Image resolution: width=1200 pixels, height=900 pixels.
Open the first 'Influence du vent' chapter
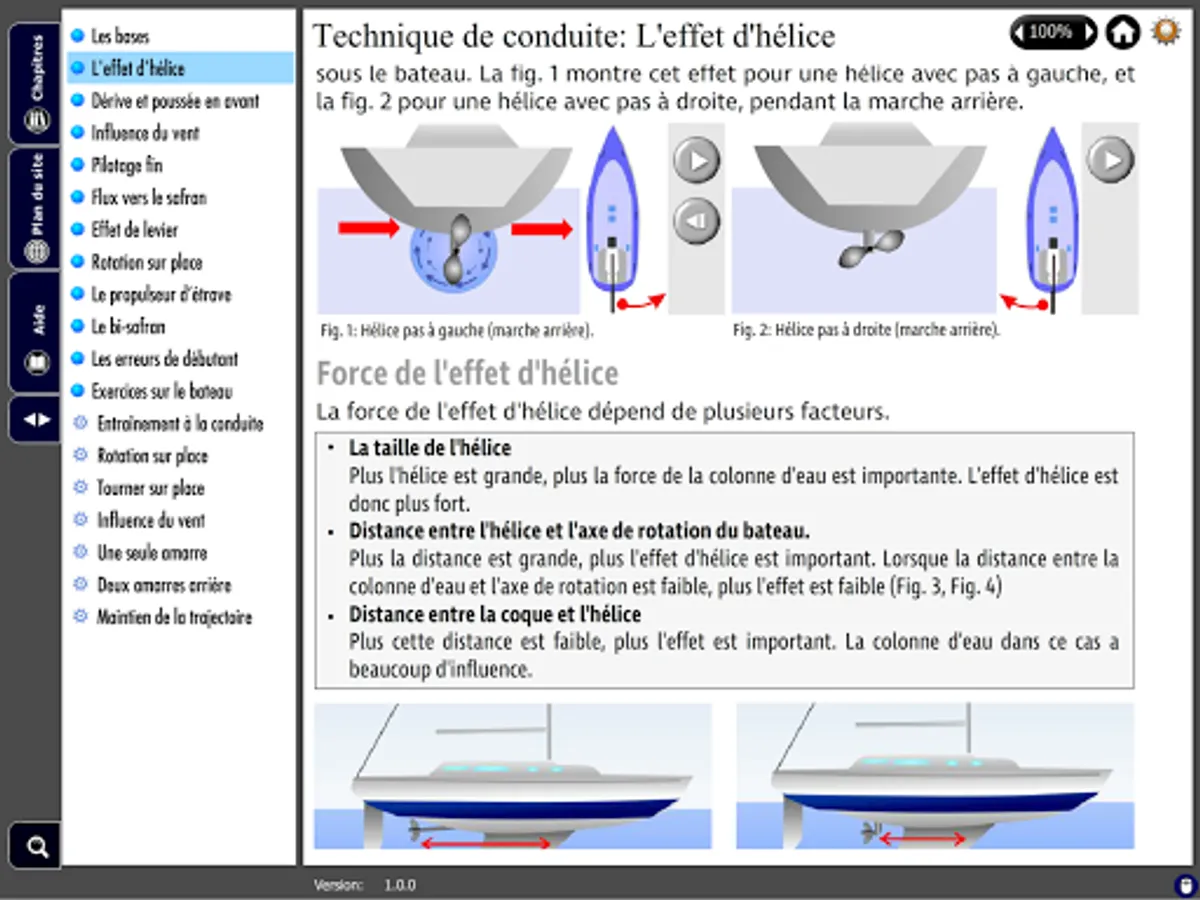tap(145, 133)
